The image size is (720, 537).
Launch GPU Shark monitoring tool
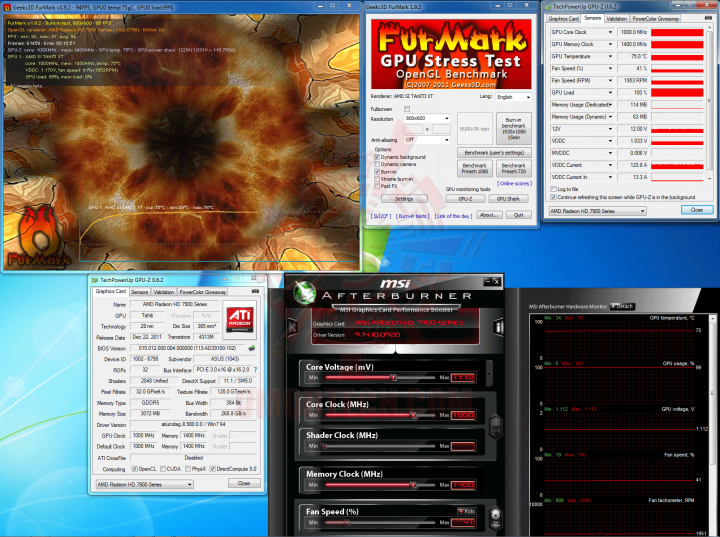[508, 199]
